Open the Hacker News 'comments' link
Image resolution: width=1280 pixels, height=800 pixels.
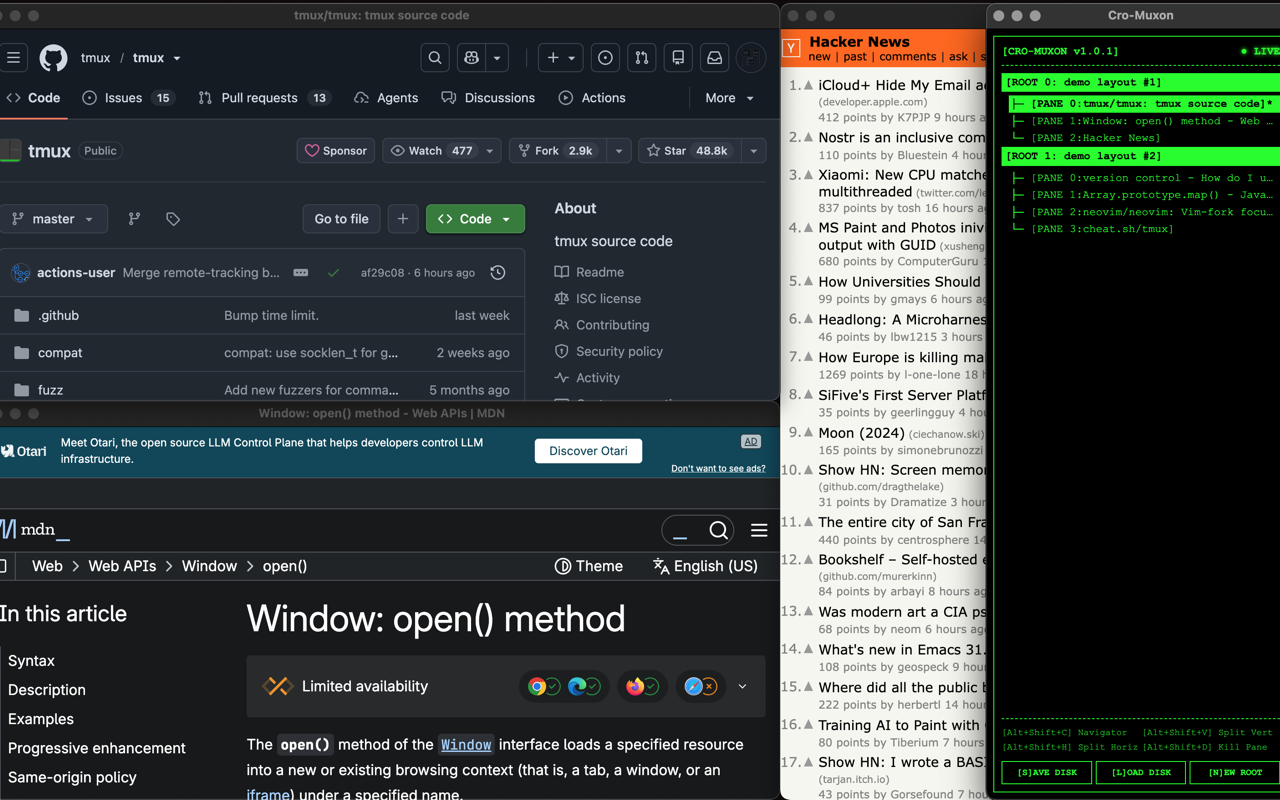click(907, 57)
